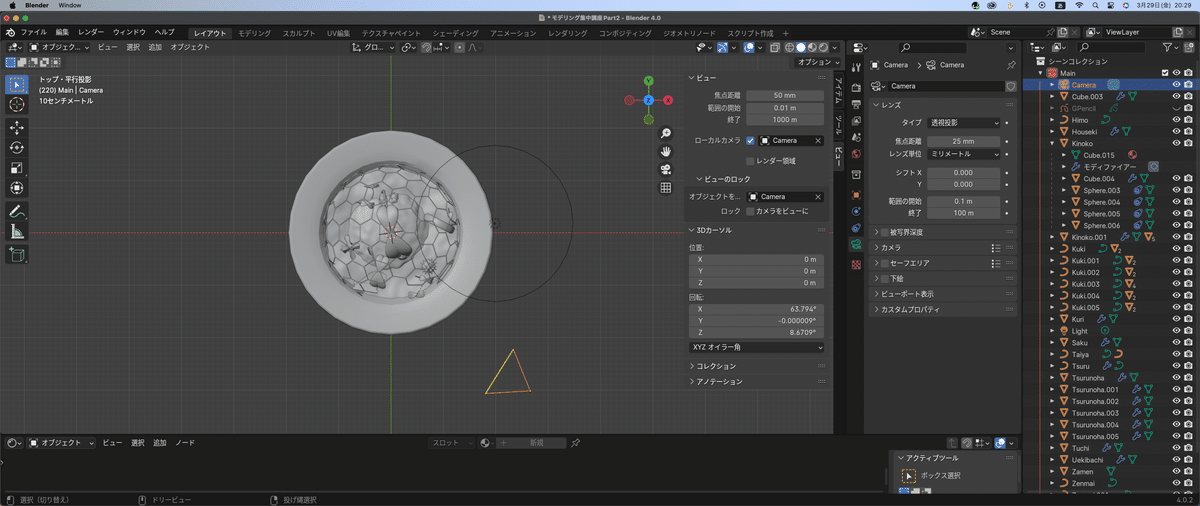Enable the Depth of Field checkbox
This screenshot has height=506, width=1200.
[x=884, y=232]
